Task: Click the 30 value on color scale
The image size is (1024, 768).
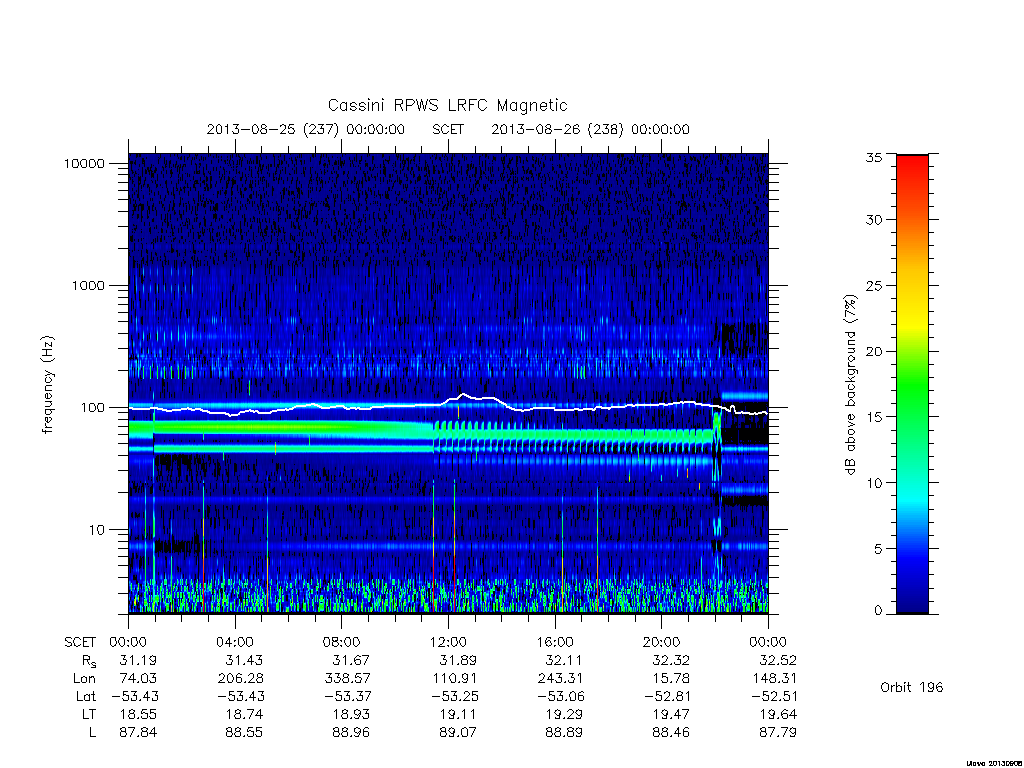Action: pos(873,219)
